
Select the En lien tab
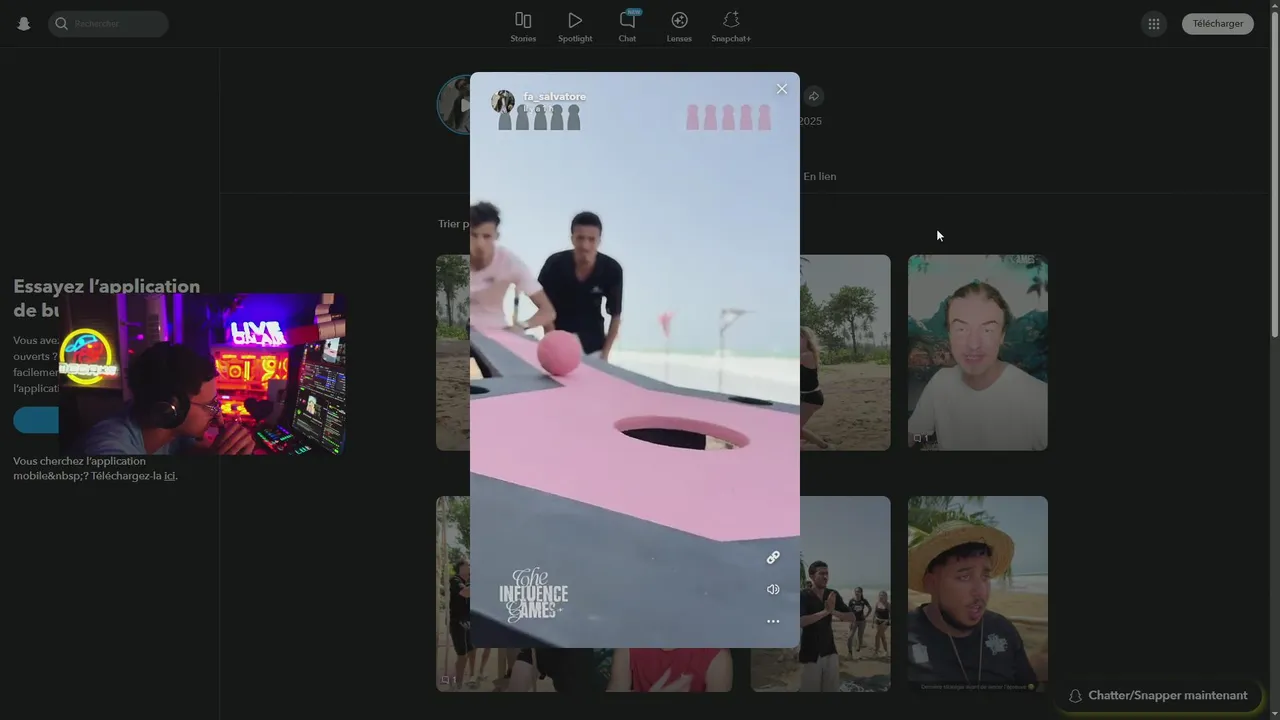pos(820,176)
